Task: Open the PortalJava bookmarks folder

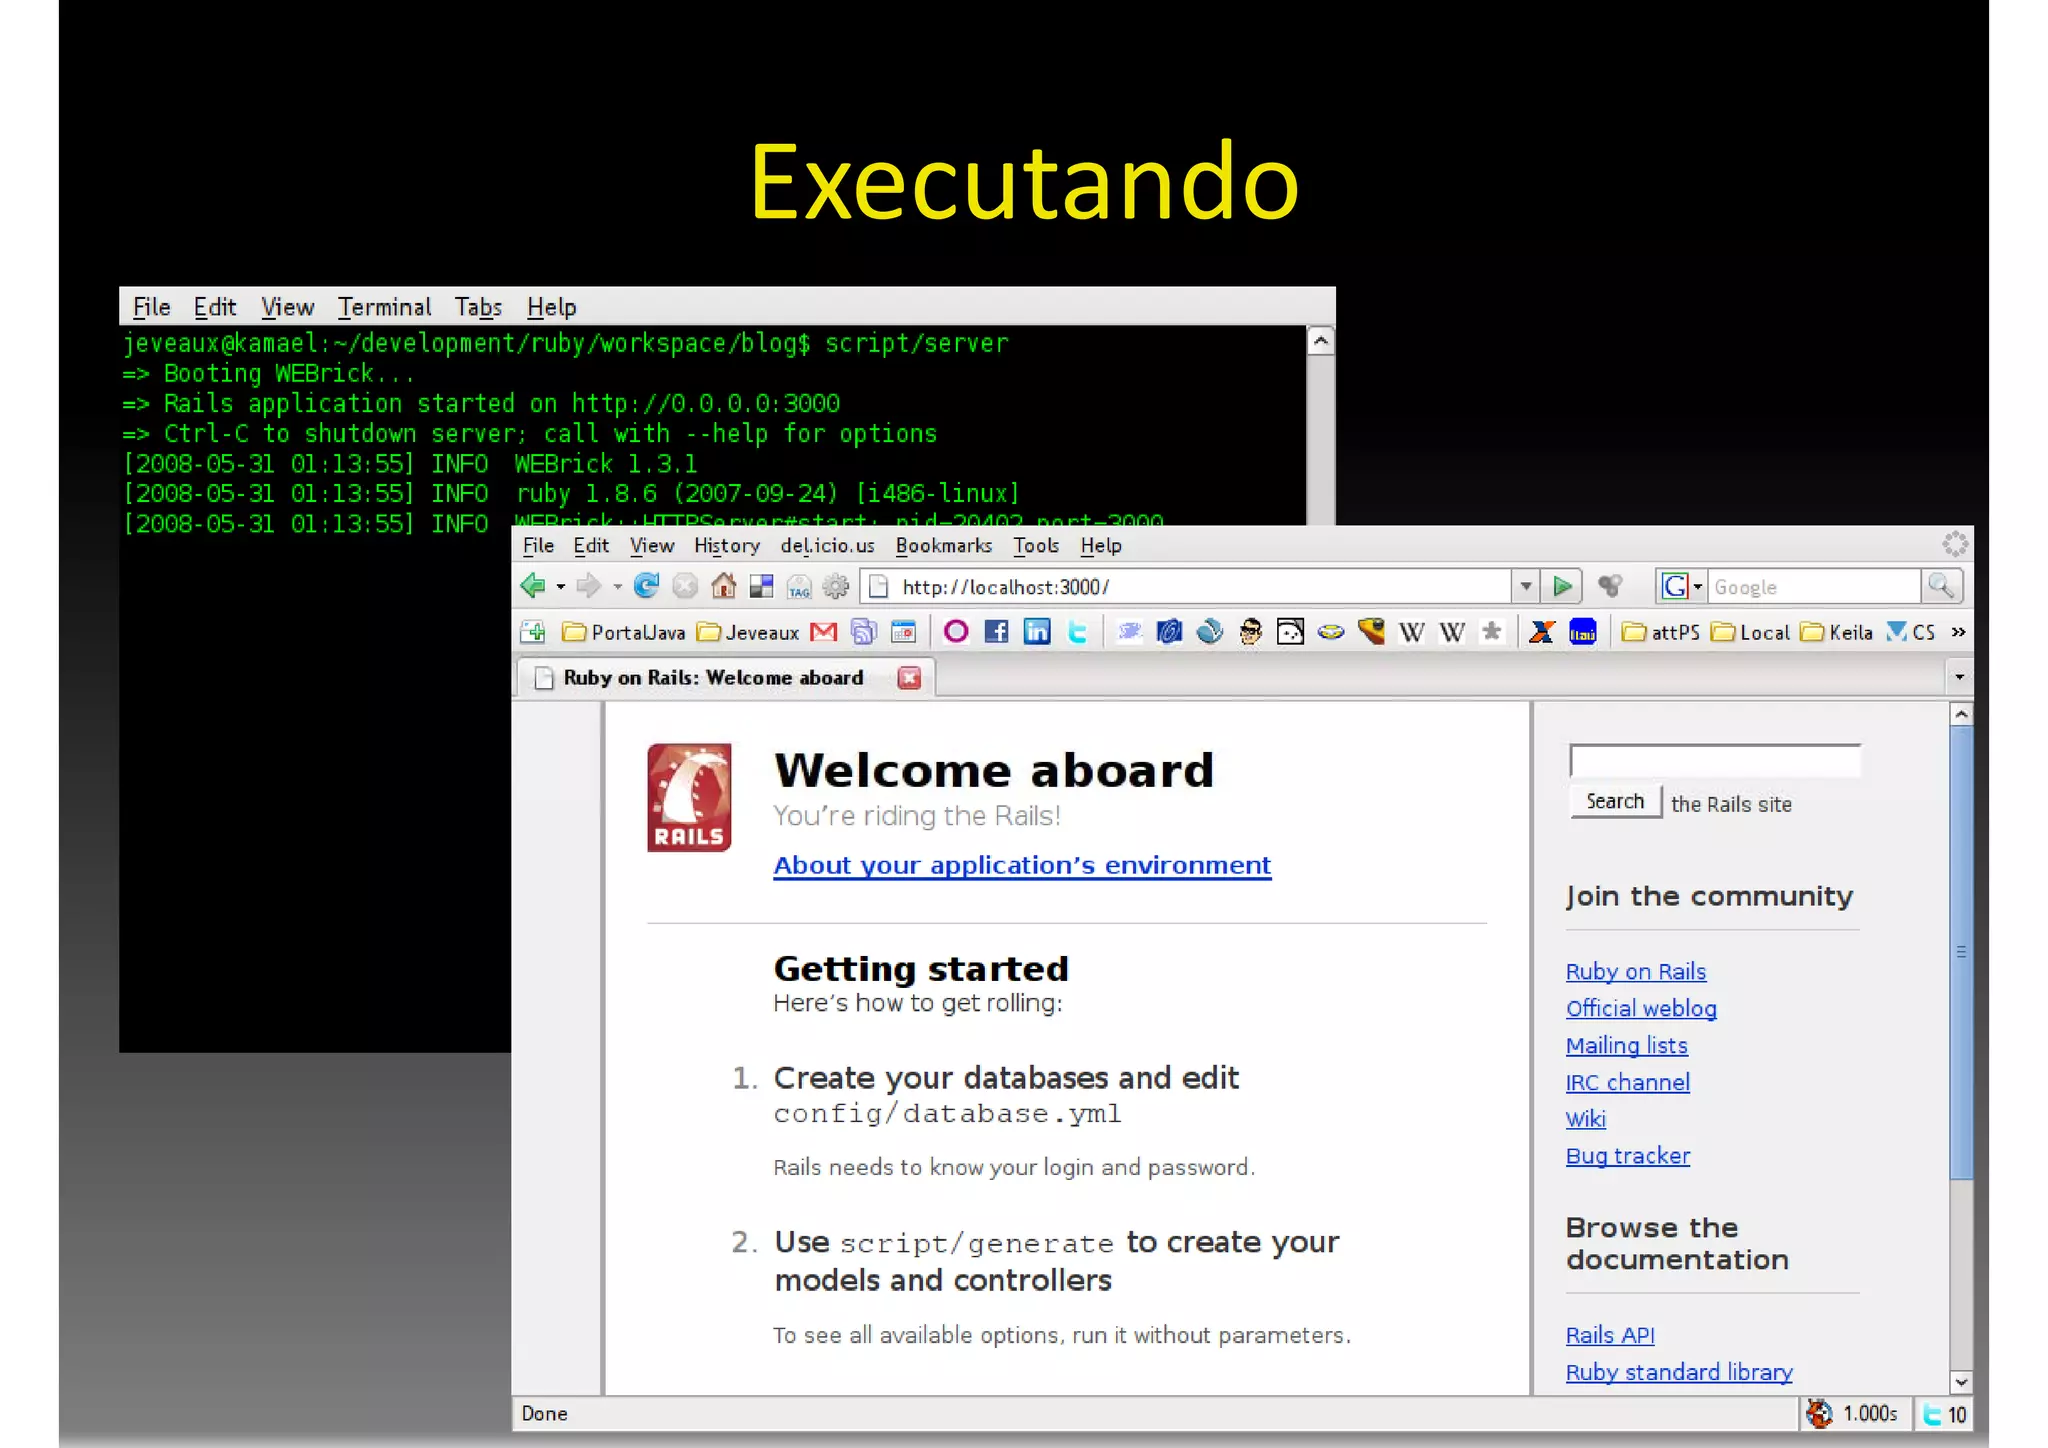Action: [x=624, y=632]
